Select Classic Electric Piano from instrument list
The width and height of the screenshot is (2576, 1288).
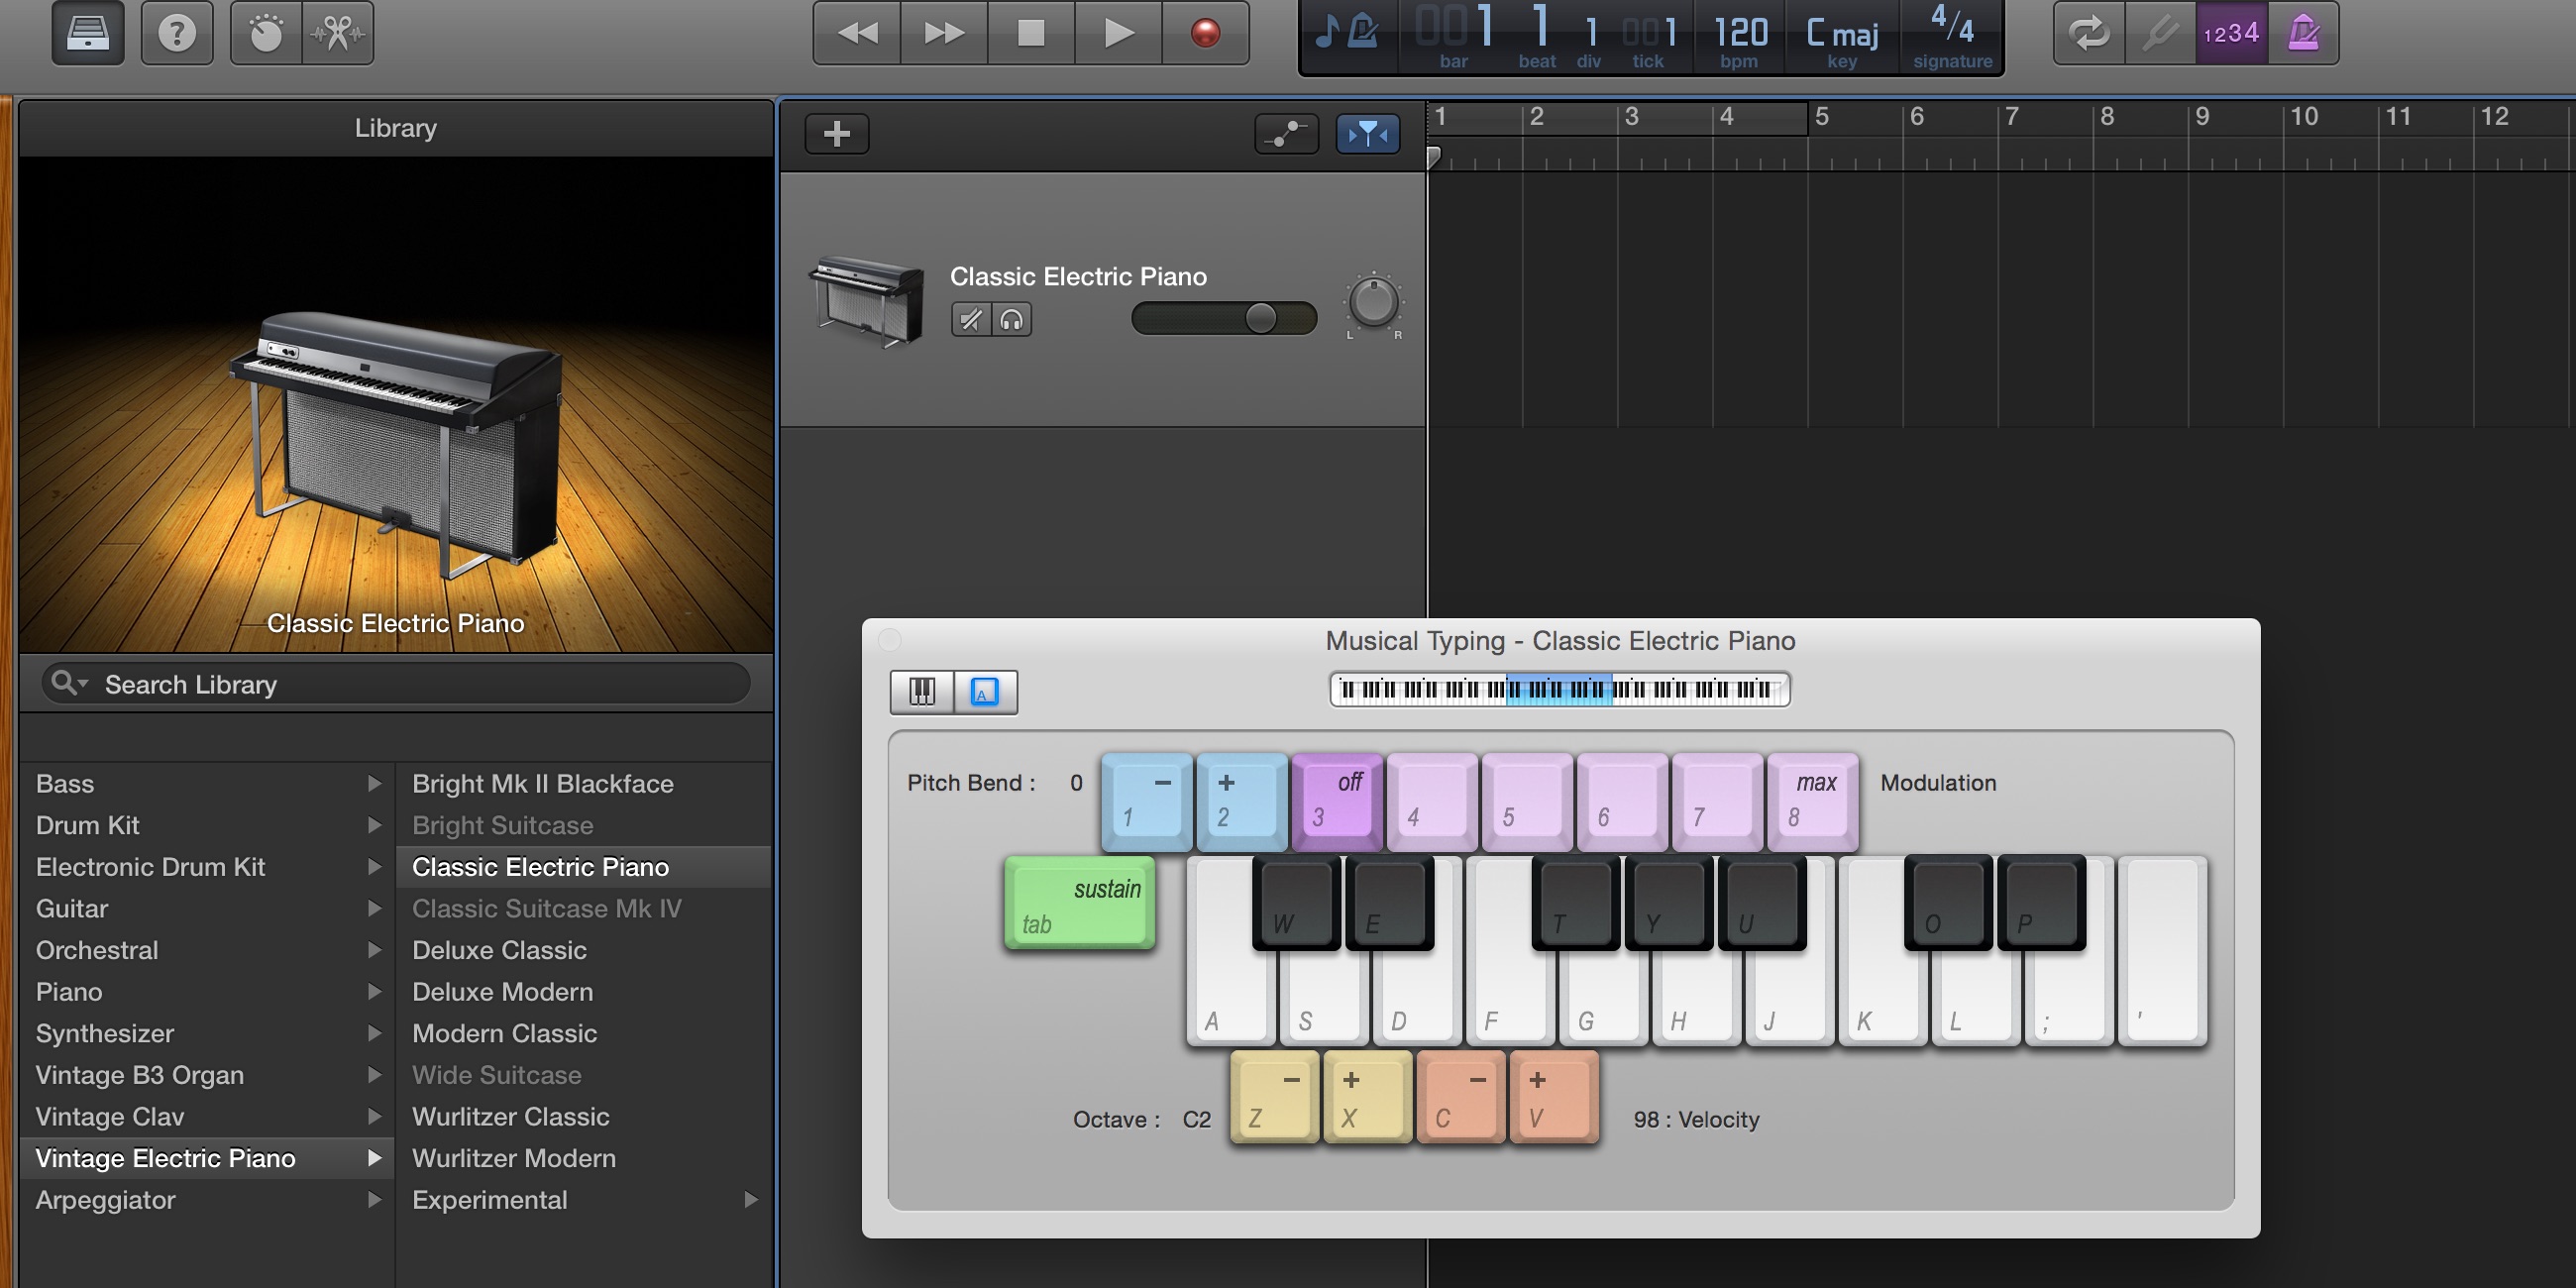click(541, 866)
